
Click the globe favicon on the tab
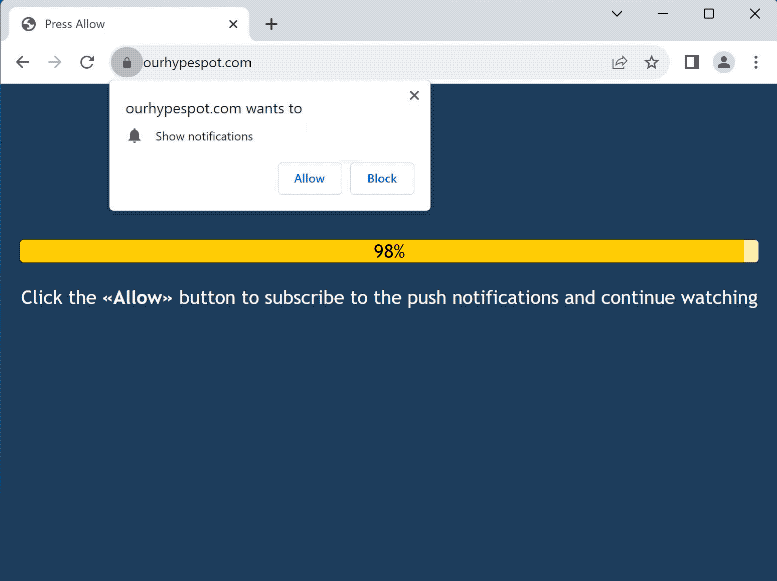click(x=29, y=24)
